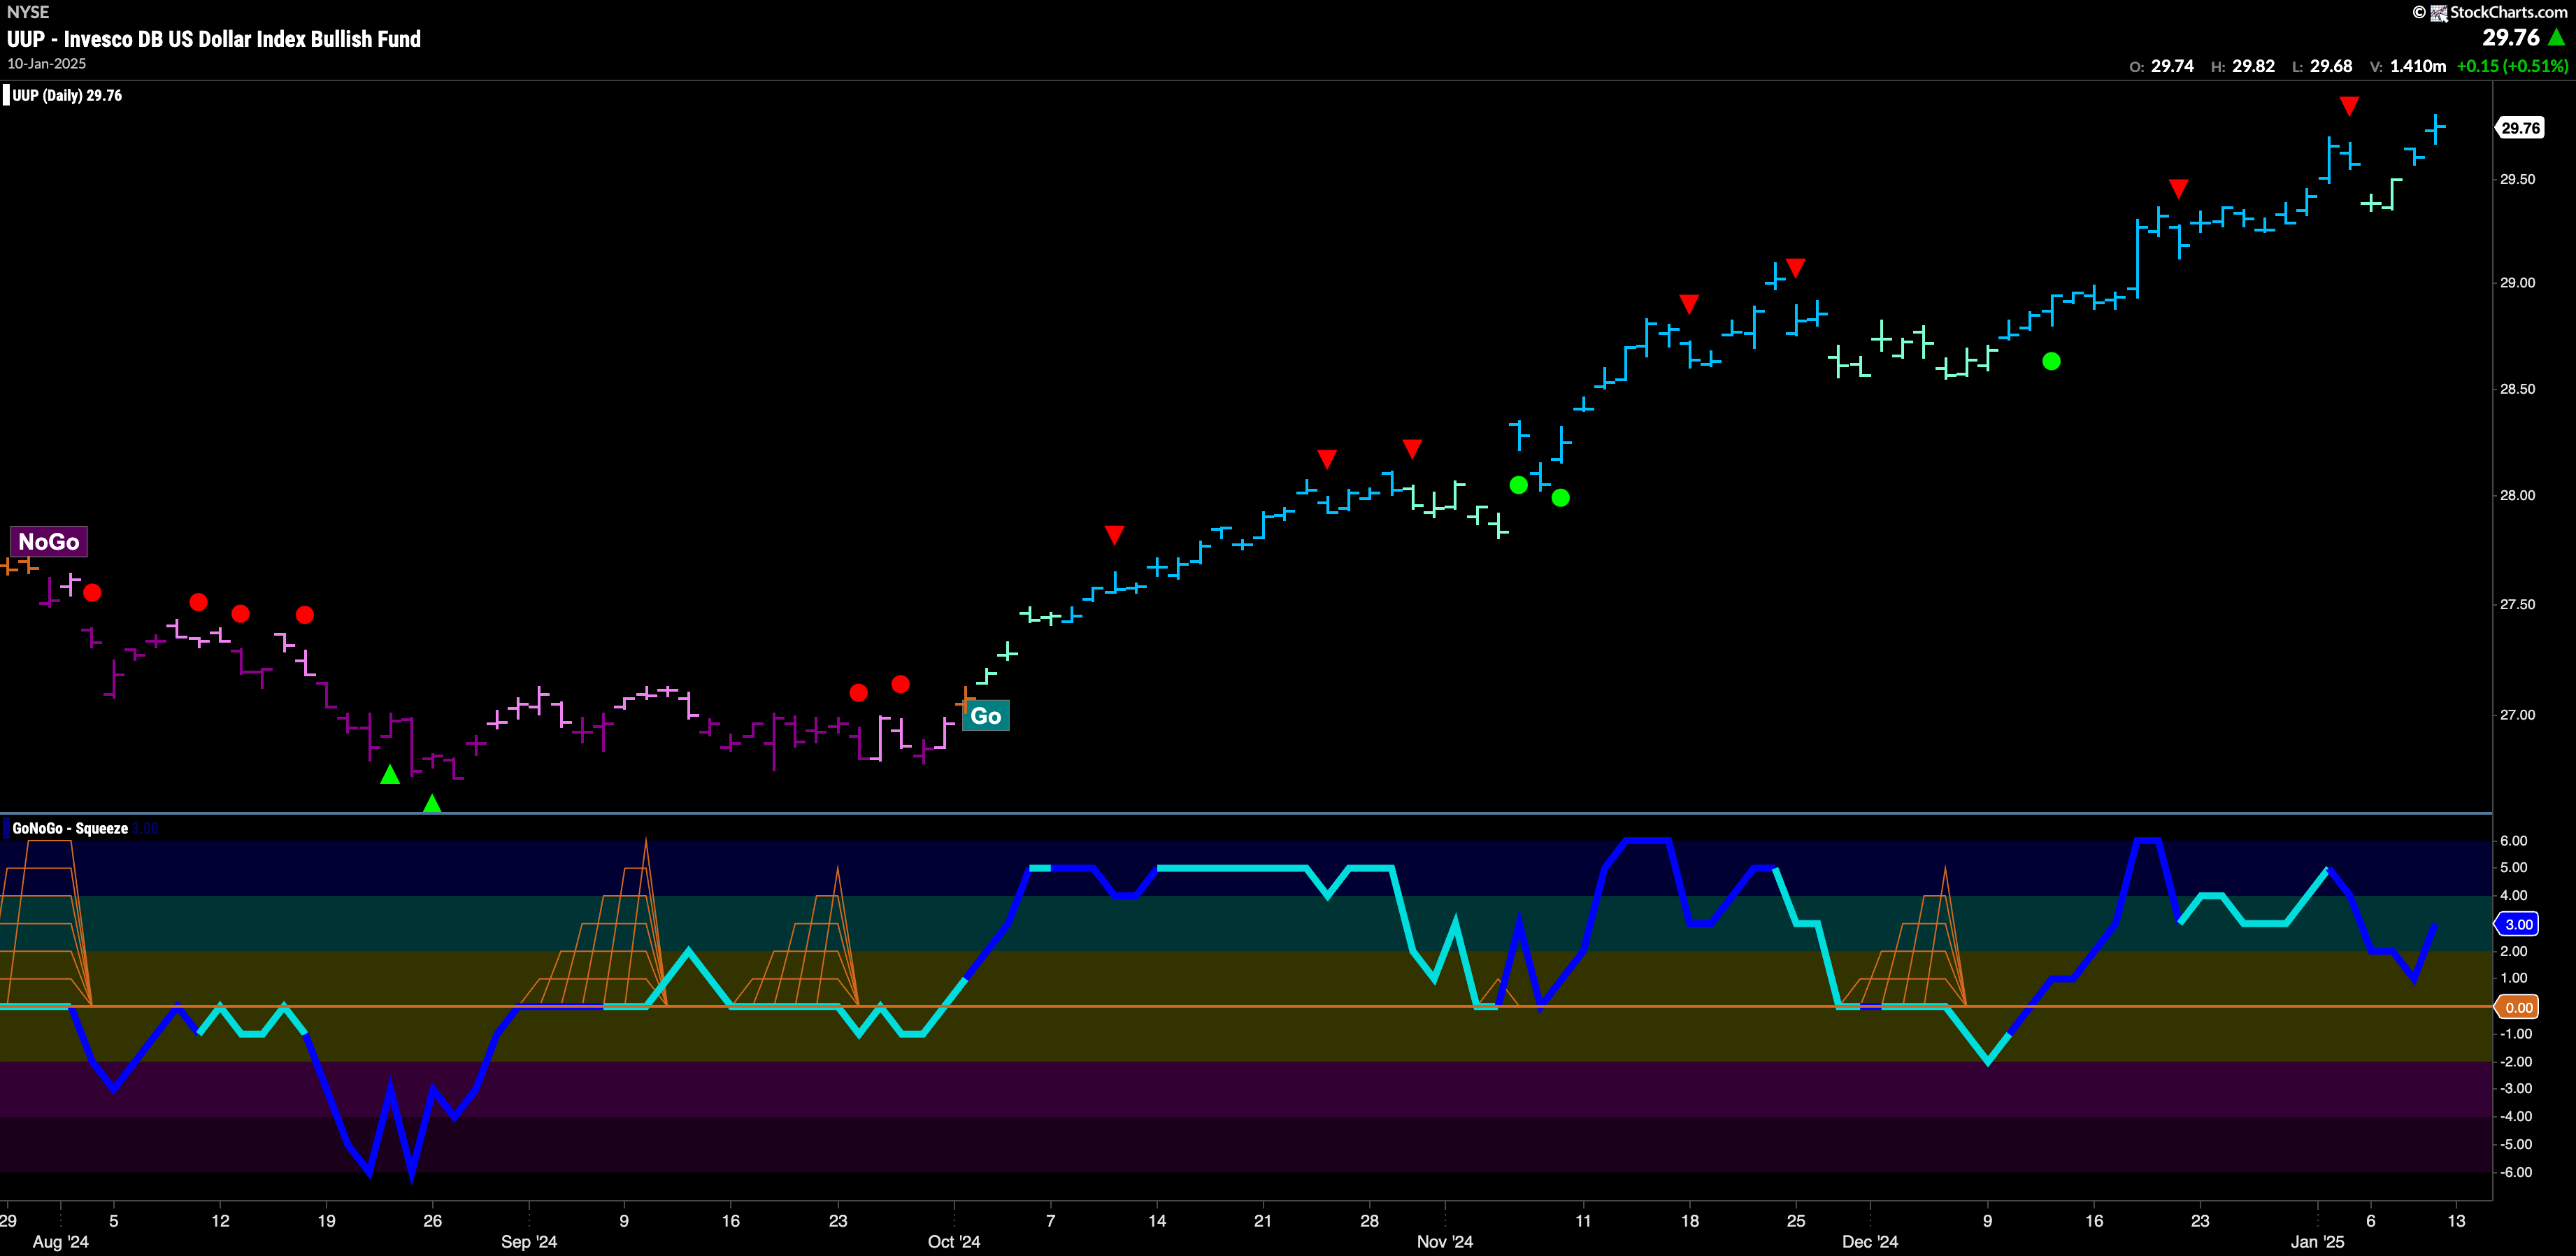2576x1256 pixels.
Task: Click the high value H: 29.82
Action: 2243,66
